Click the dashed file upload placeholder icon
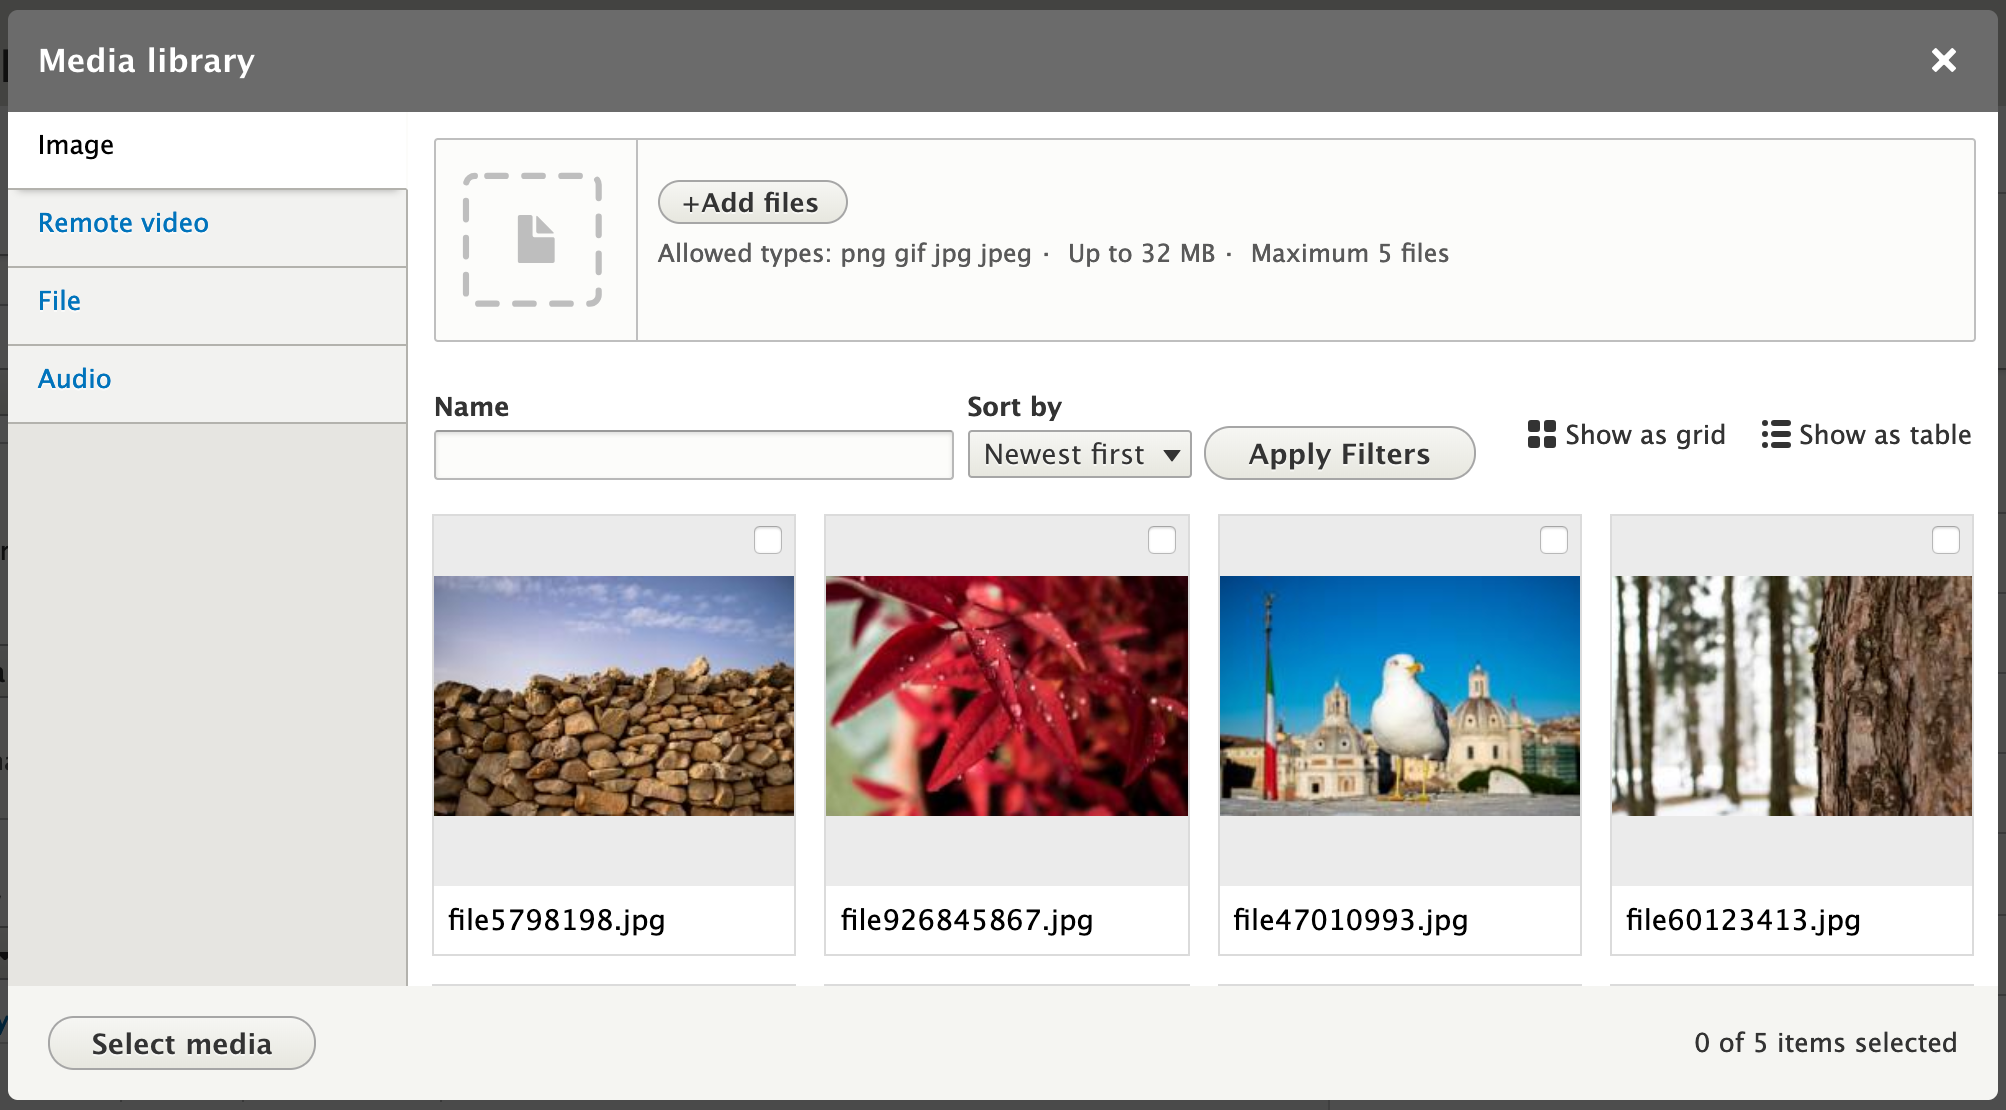Screen dimensions: 2006x1110 point(534,239)
